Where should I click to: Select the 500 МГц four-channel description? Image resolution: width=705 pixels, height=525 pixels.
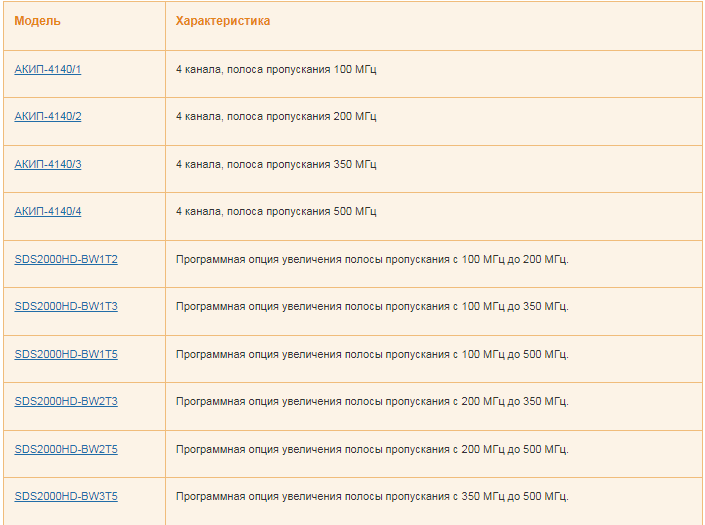pos(276,212)
